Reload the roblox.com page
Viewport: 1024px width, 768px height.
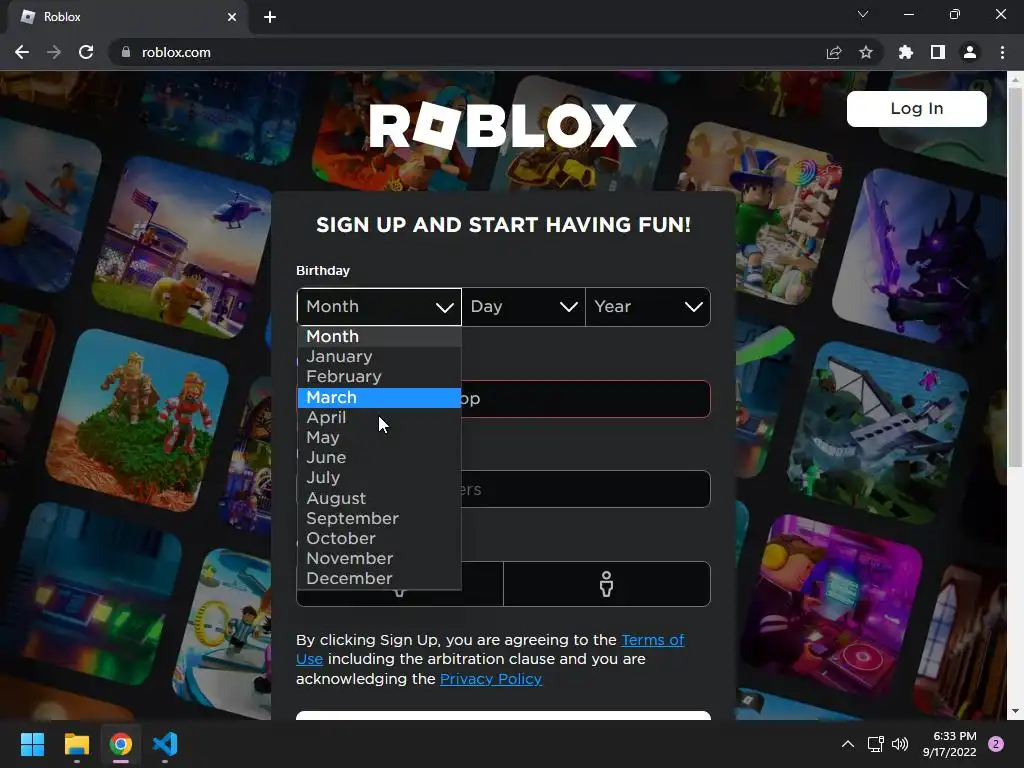tap(86, 52)
